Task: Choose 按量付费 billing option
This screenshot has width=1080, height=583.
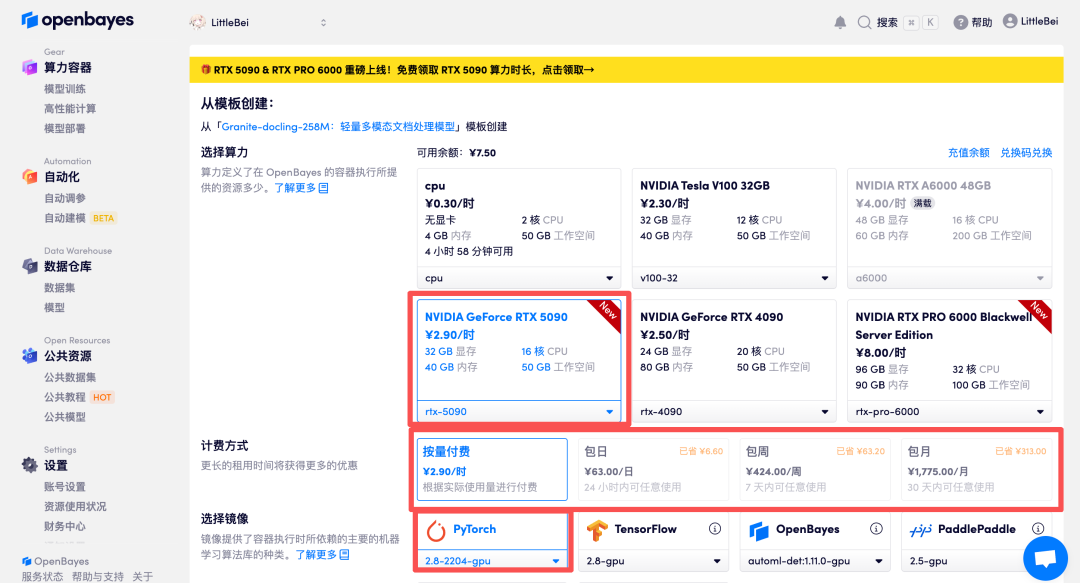Action: click(x=492, y=469)
